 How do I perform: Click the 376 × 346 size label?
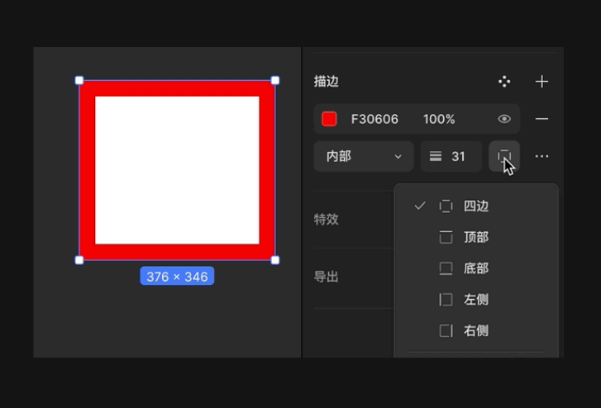click(x=177, y=276)
